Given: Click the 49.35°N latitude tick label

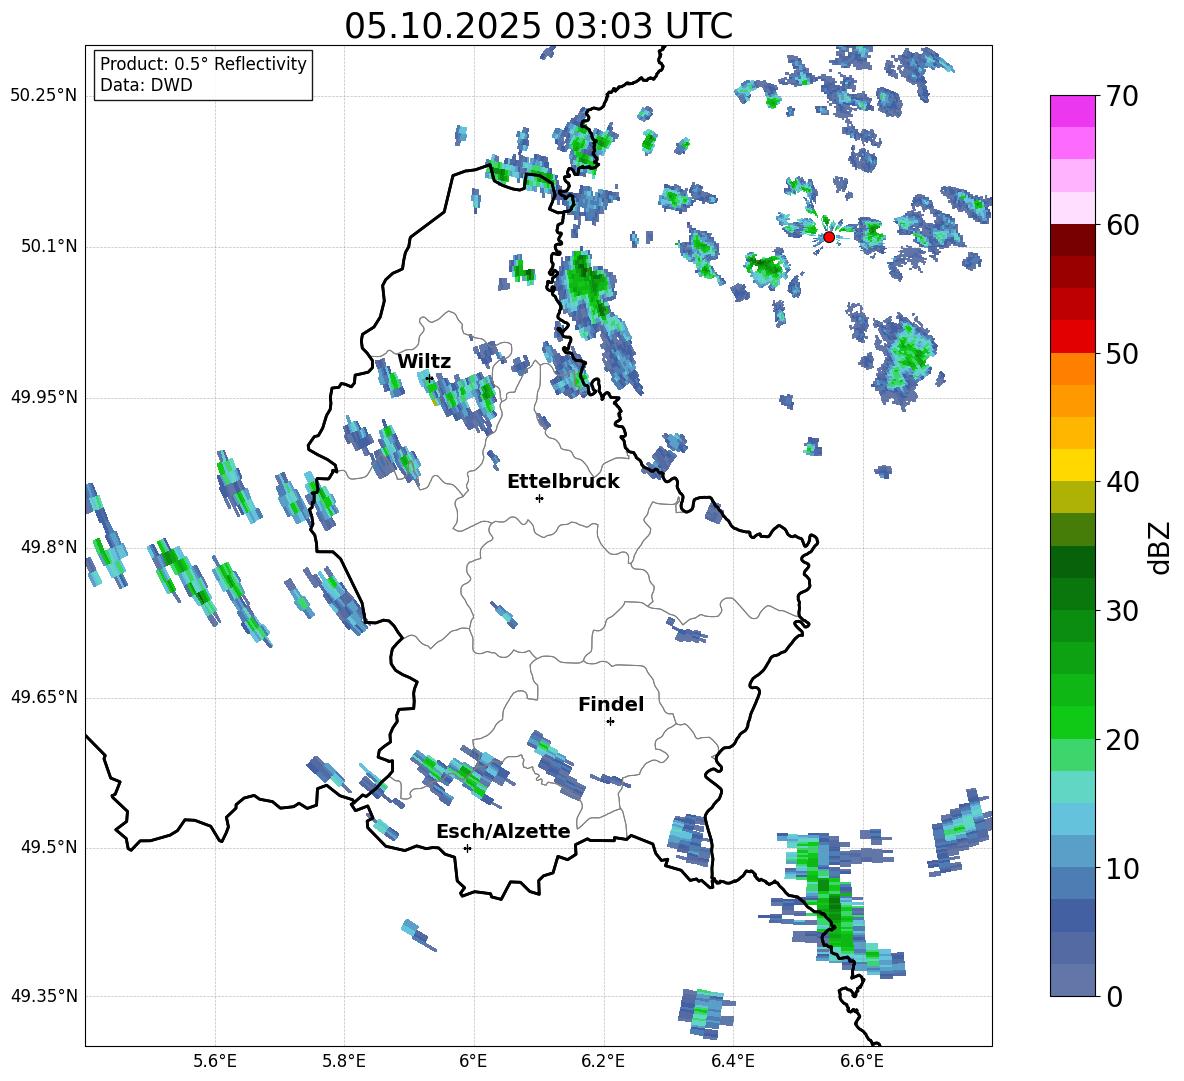Looking at the screenshot, I should (x=43, y=996).
